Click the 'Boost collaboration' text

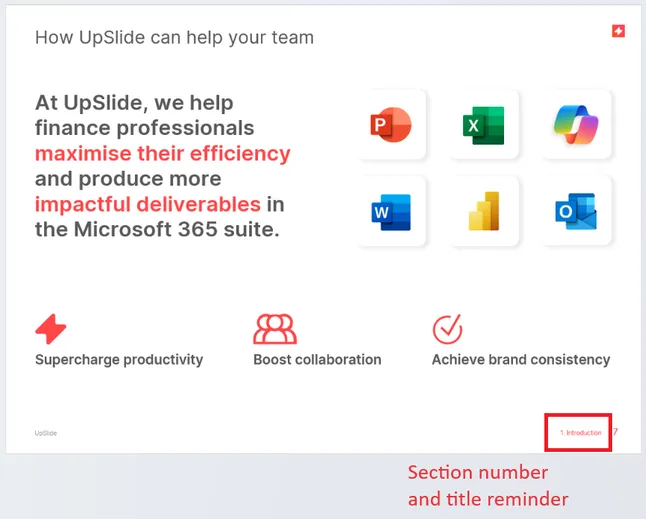click(317, 360)
